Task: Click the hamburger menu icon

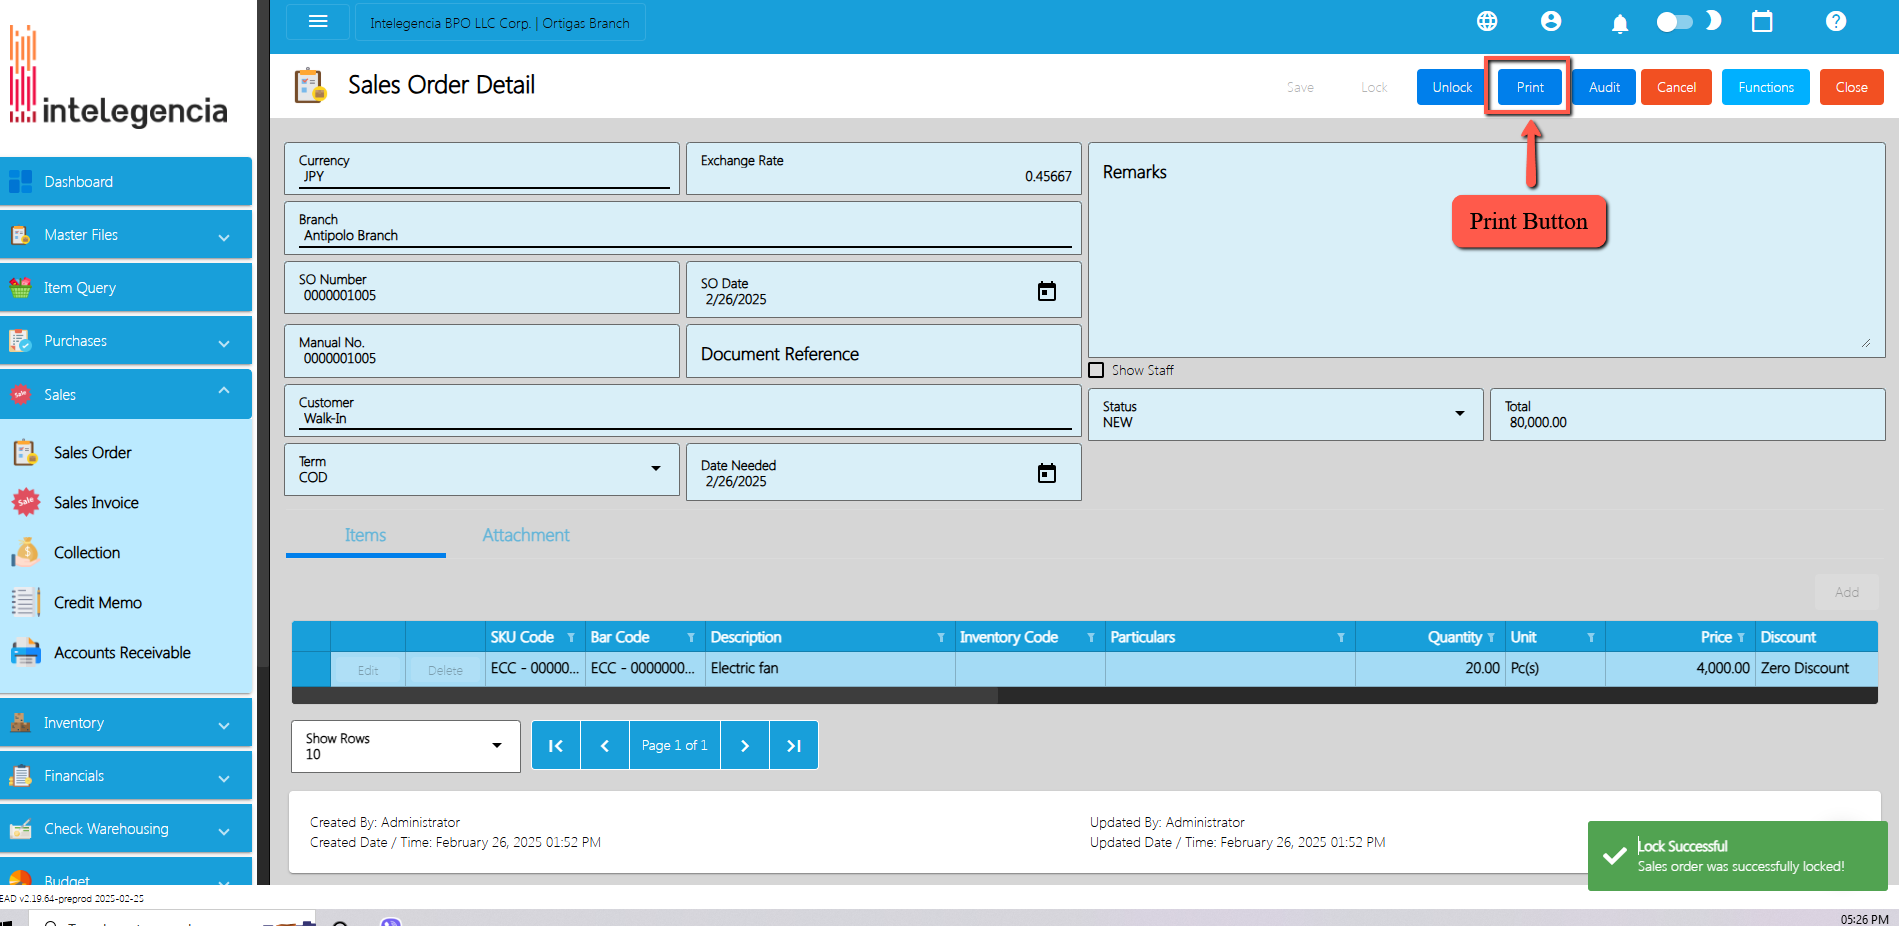Action: coord(318,22)
